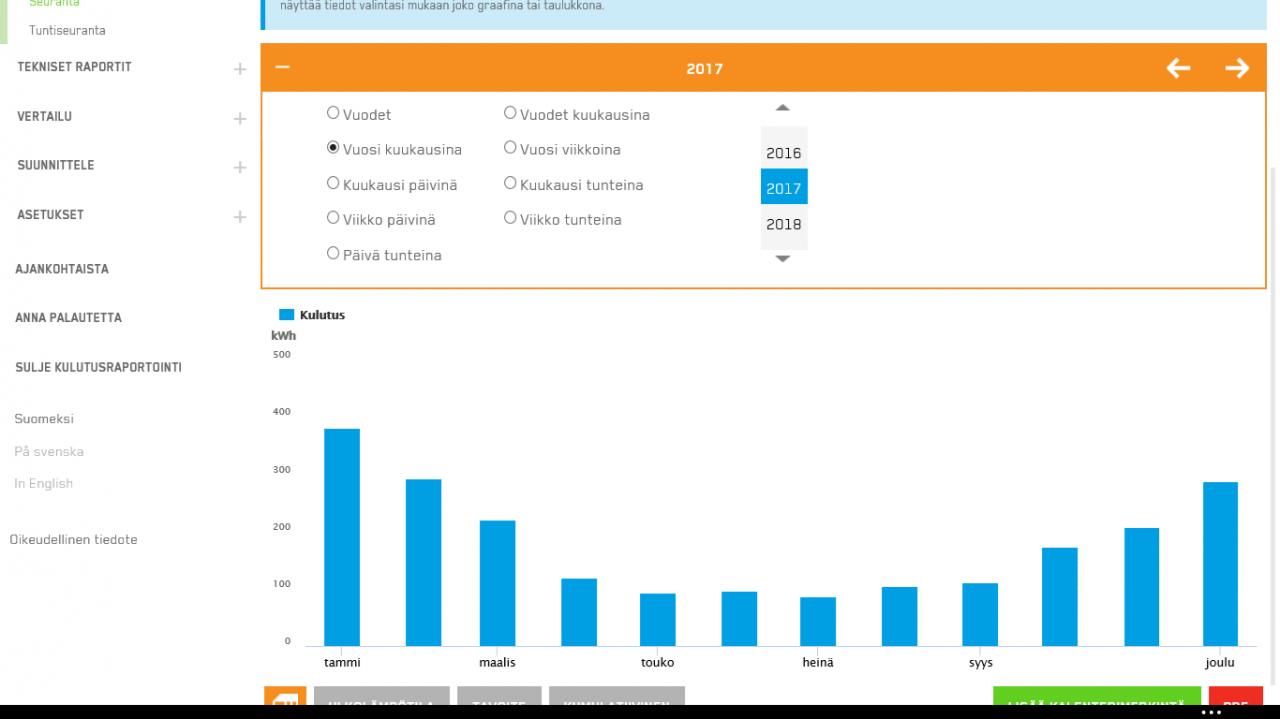Switch language to In English

tap(43, 484)
